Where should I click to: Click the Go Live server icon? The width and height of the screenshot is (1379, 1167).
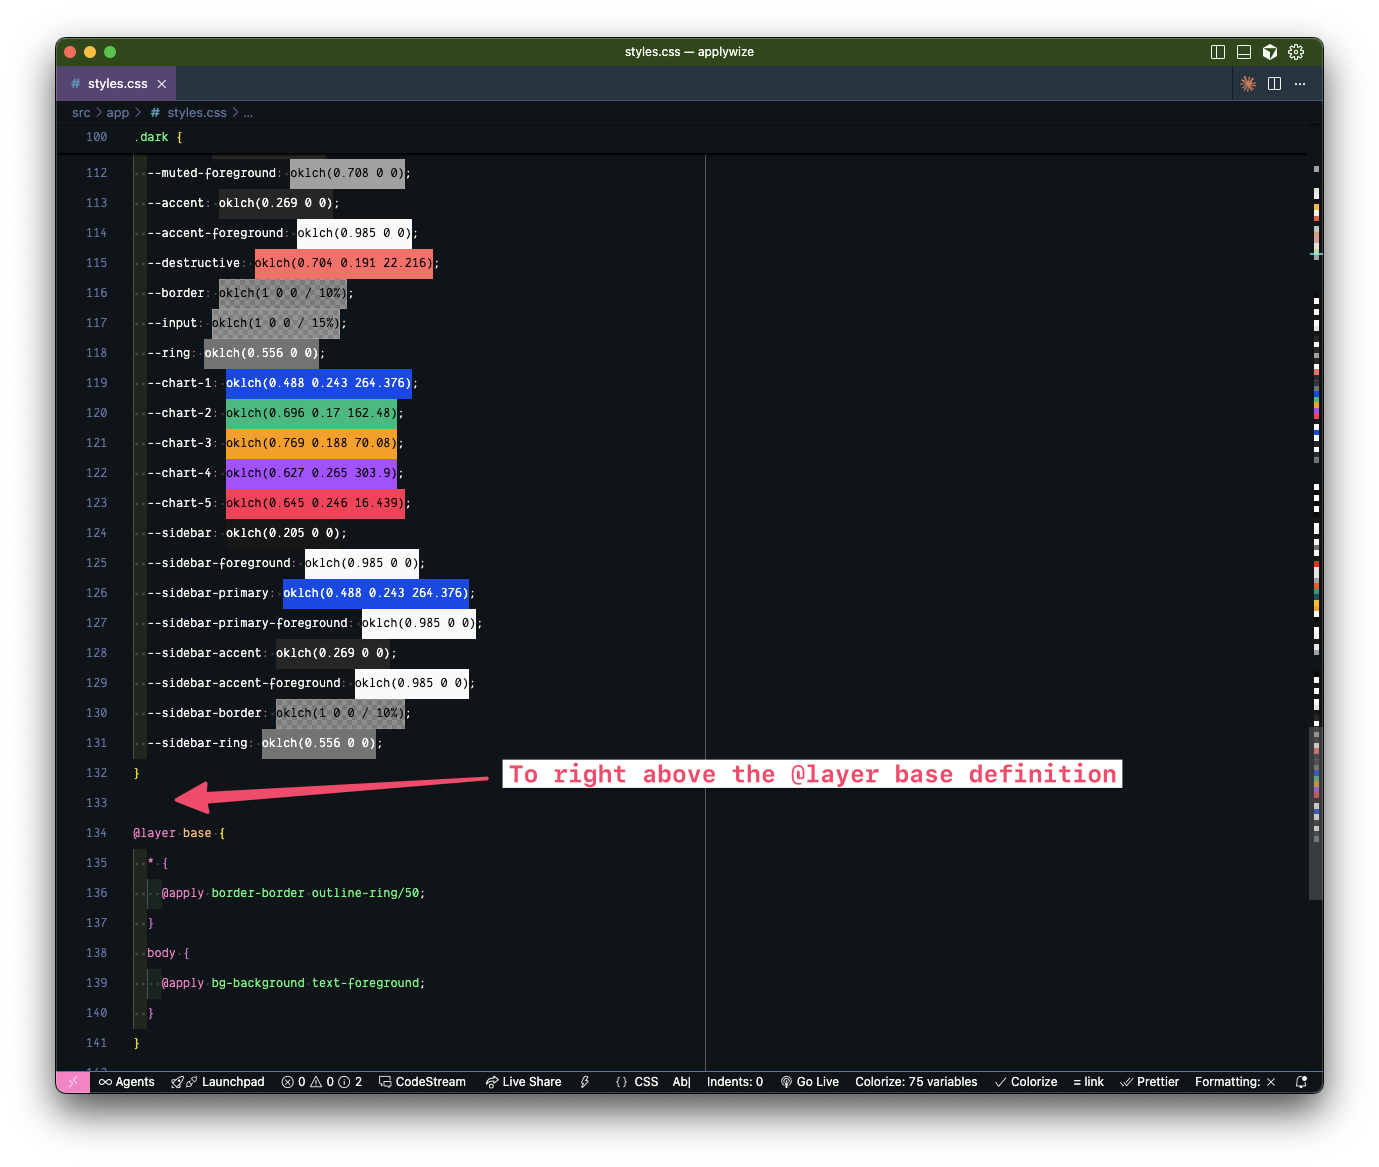coord(809,1081)
